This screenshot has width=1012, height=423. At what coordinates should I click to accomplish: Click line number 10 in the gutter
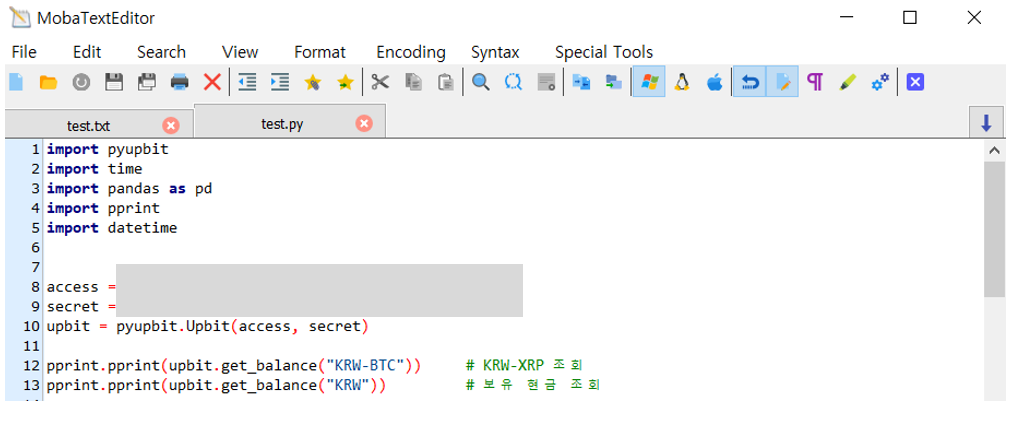31,327
